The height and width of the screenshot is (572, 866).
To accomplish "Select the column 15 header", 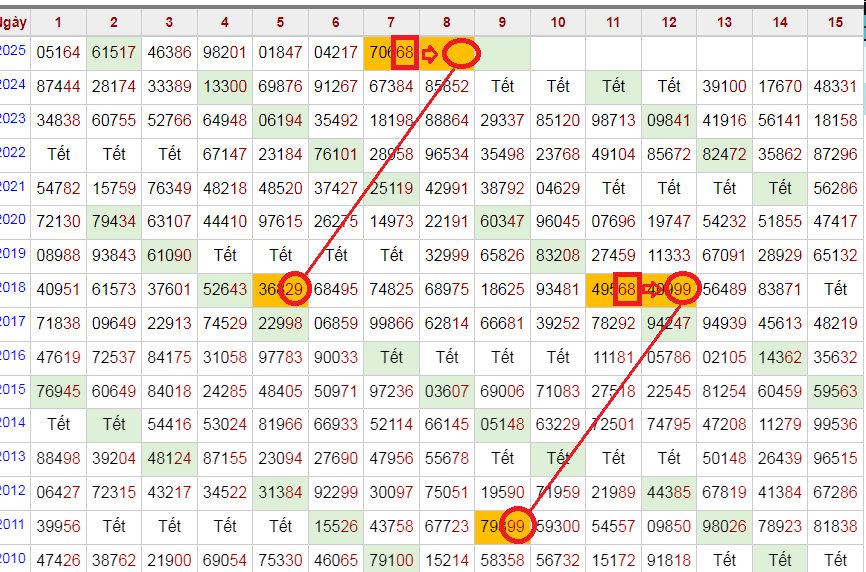I will tap(835, 22).
